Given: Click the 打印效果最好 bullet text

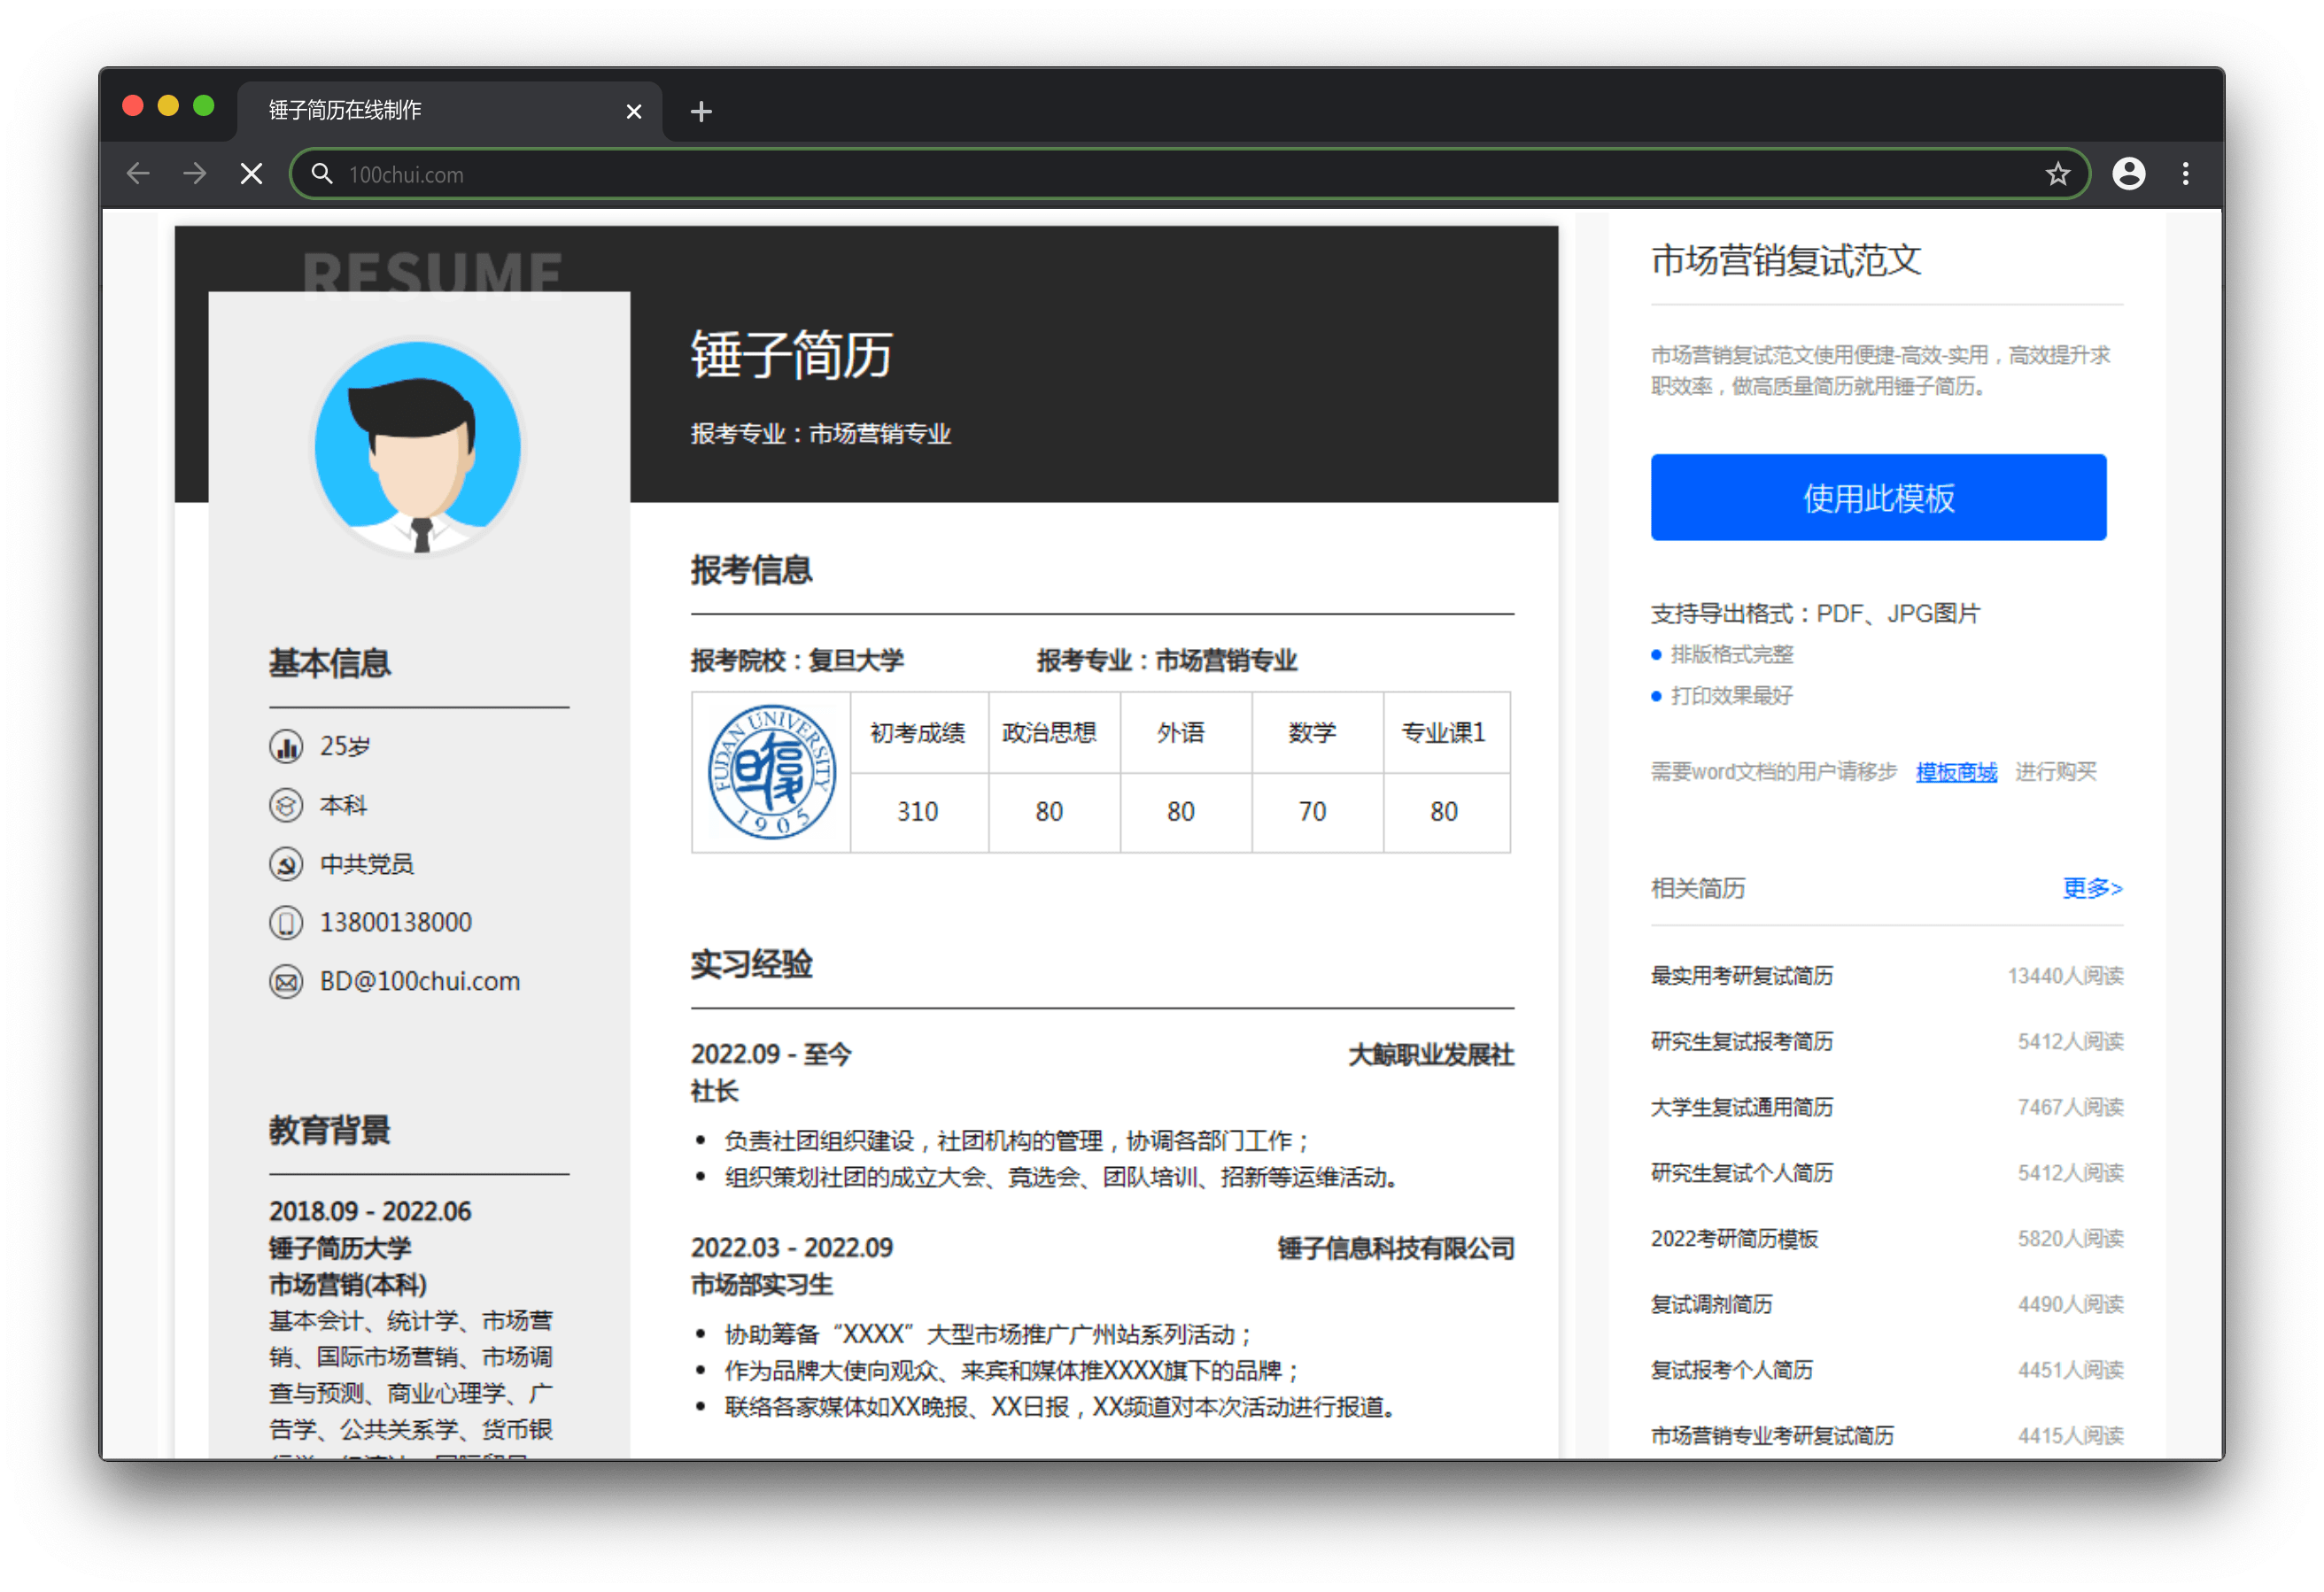Looking at the screenshot, I should click(x=1732, y=696).
